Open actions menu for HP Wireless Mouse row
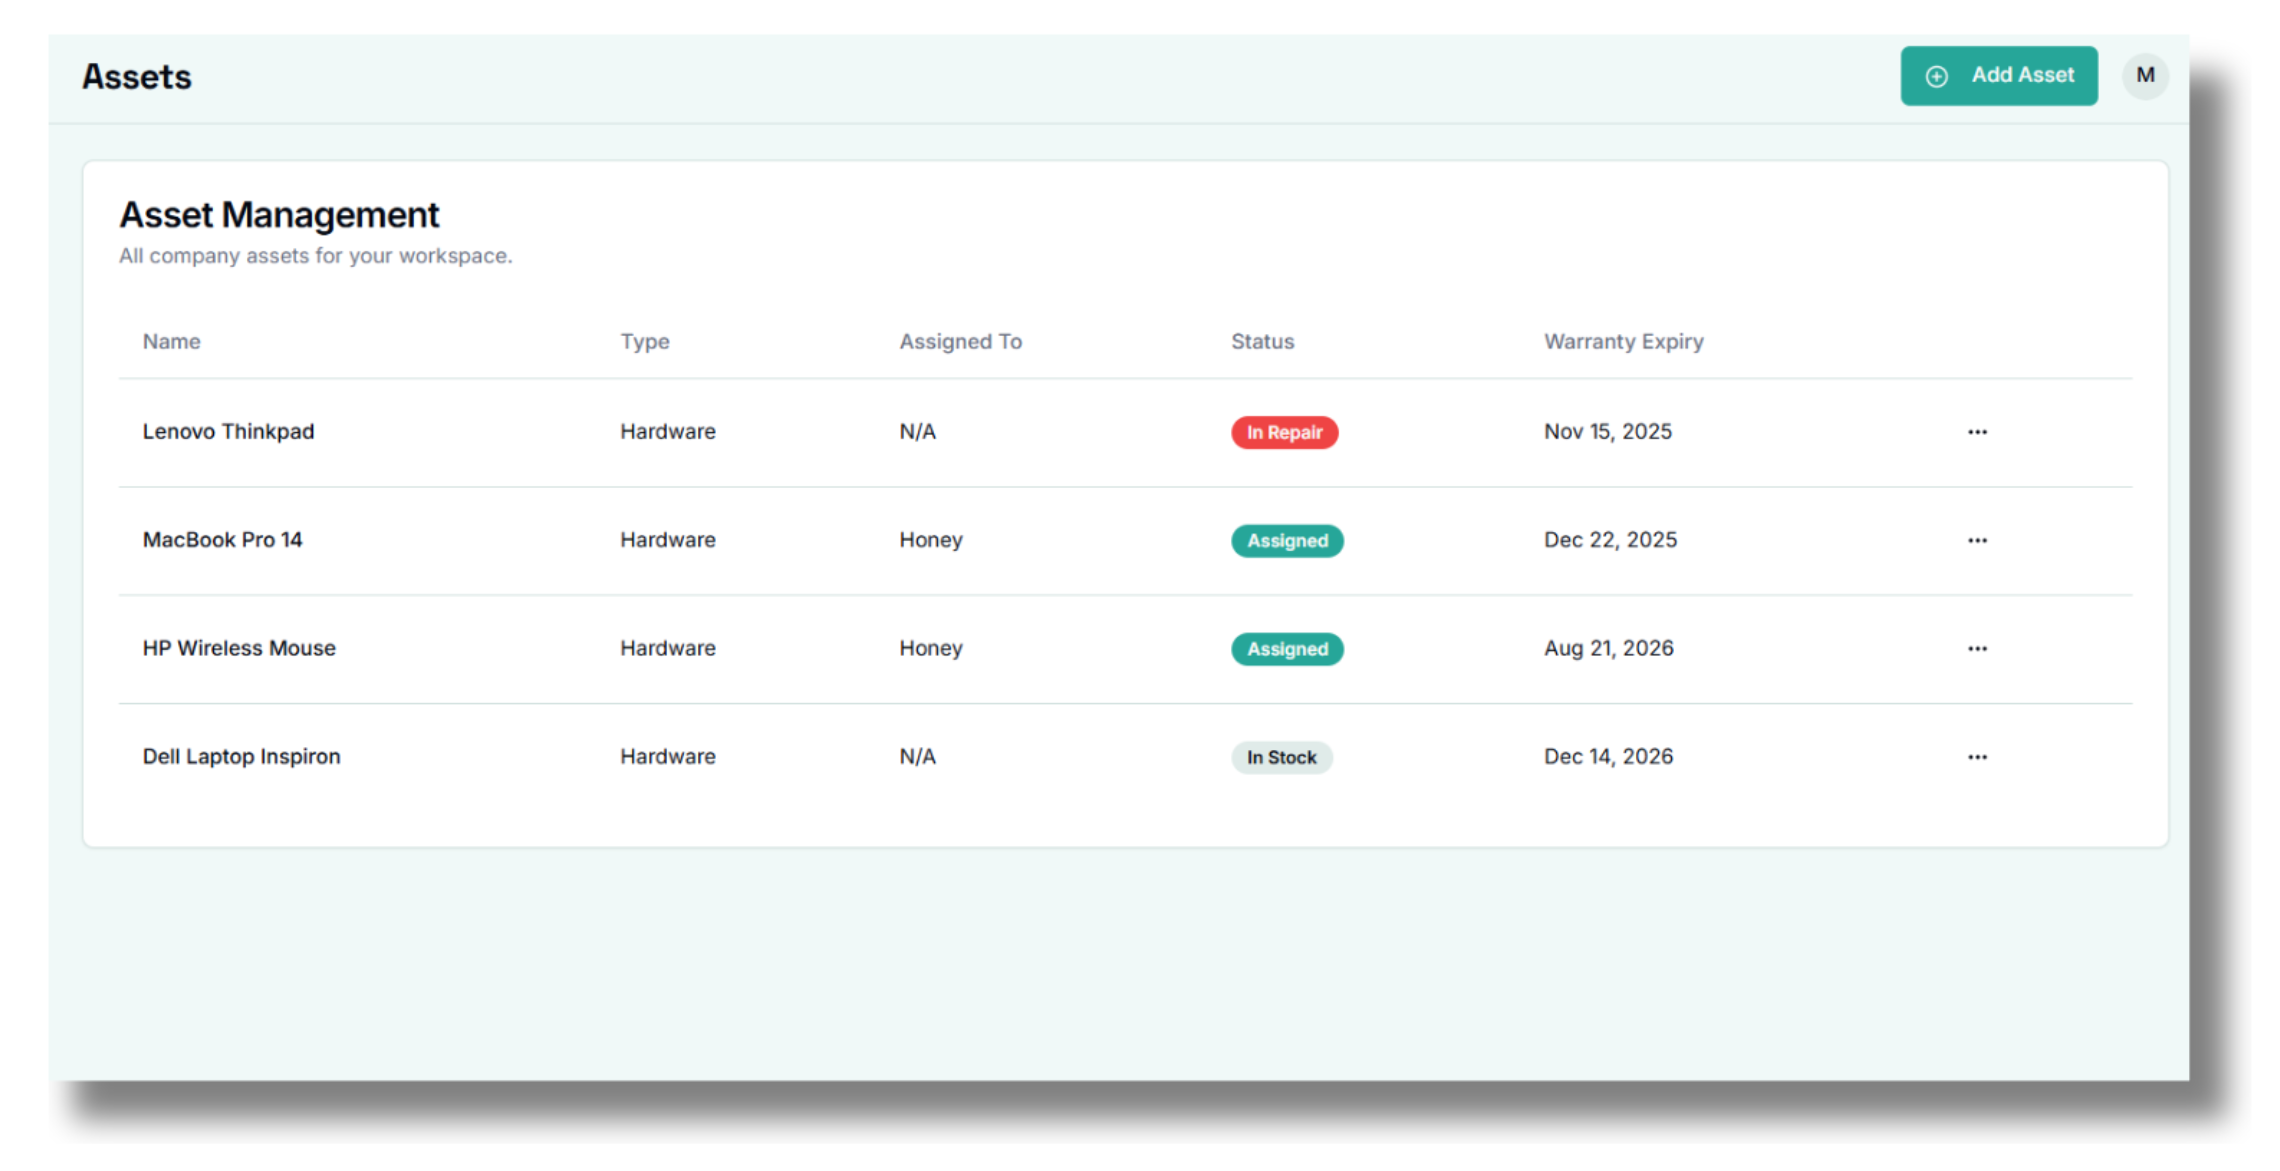The image size is (2280, 1171). (x=1978, y=648)
